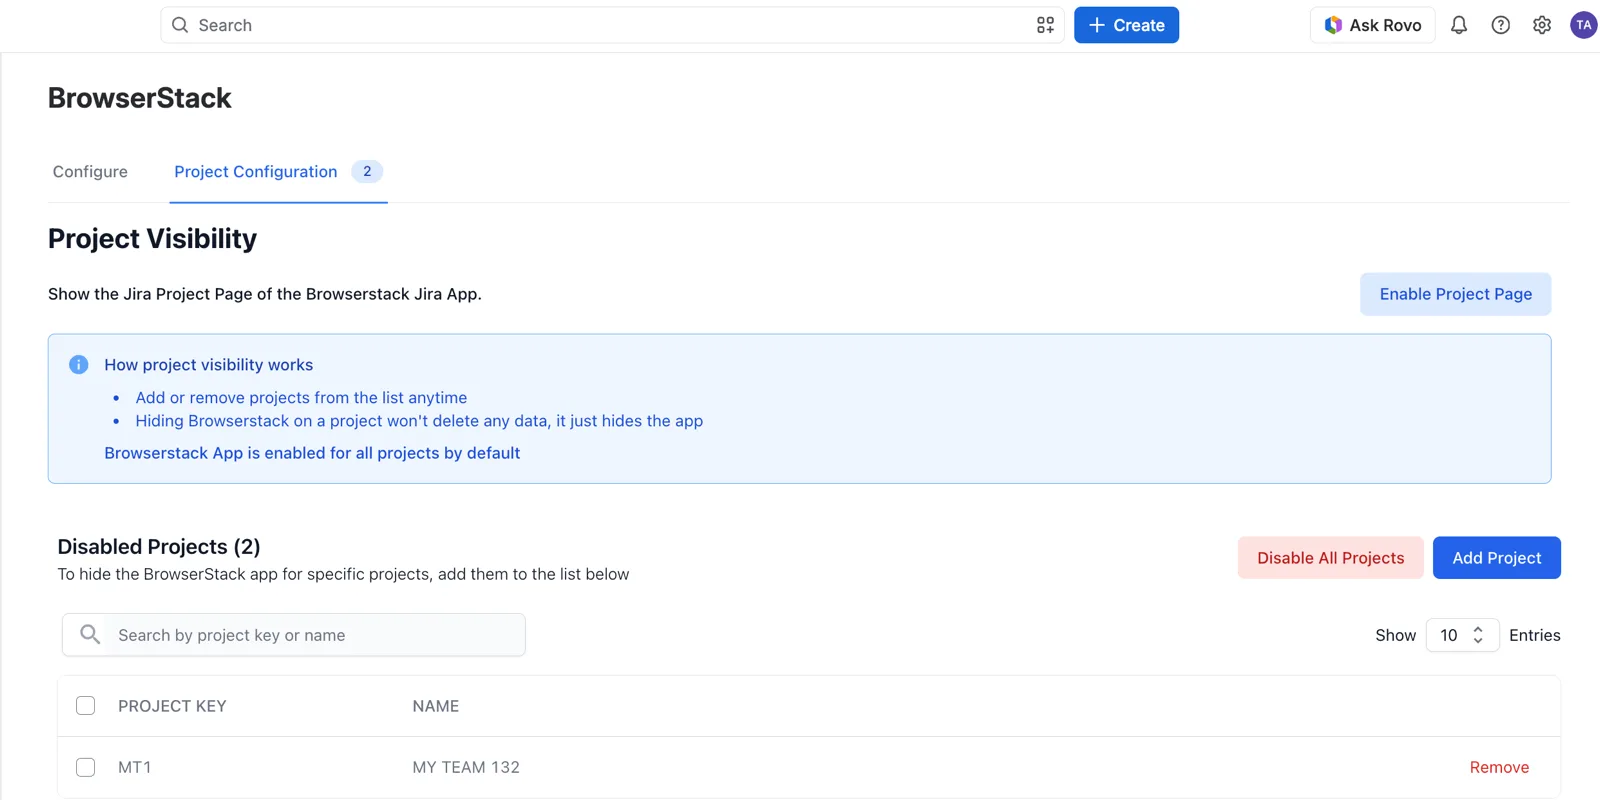The height and width of the screenshot is (800, 1600).
Task: Open the apps grid icon in search bar
Action: coord(1045,25)
